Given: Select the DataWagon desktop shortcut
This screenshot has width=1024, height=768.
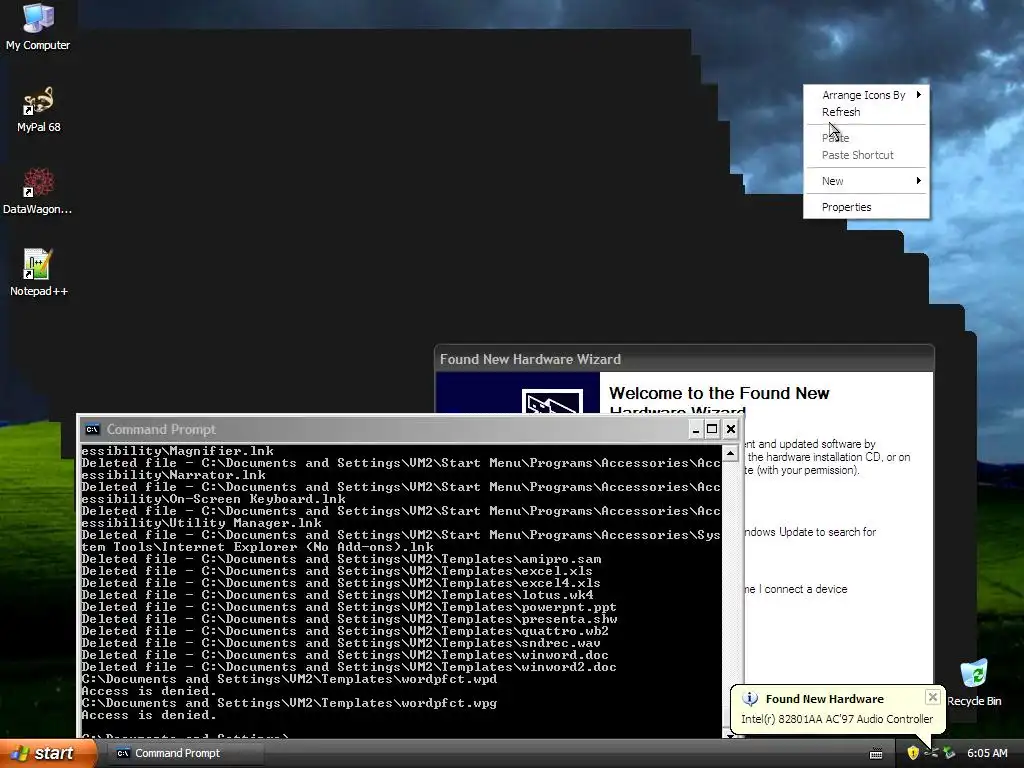Looking at the screenshot, I should [x=38, y=191].
